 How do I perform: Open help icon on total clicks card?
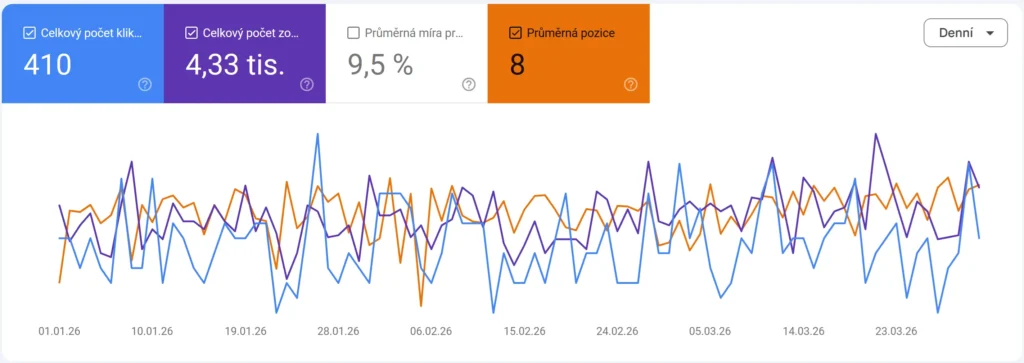145,84
